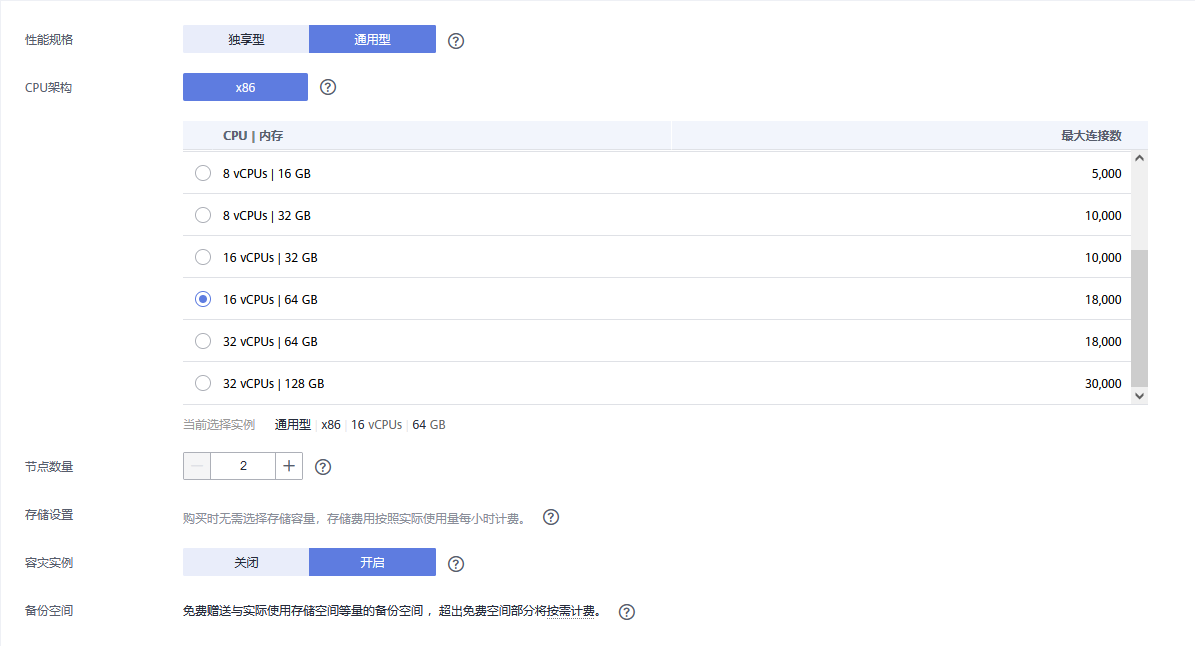Select the 16 vCPUs | 32 GB flavor
The width and height of the screenshot is (1195, 646).
[x=203, y=257]
